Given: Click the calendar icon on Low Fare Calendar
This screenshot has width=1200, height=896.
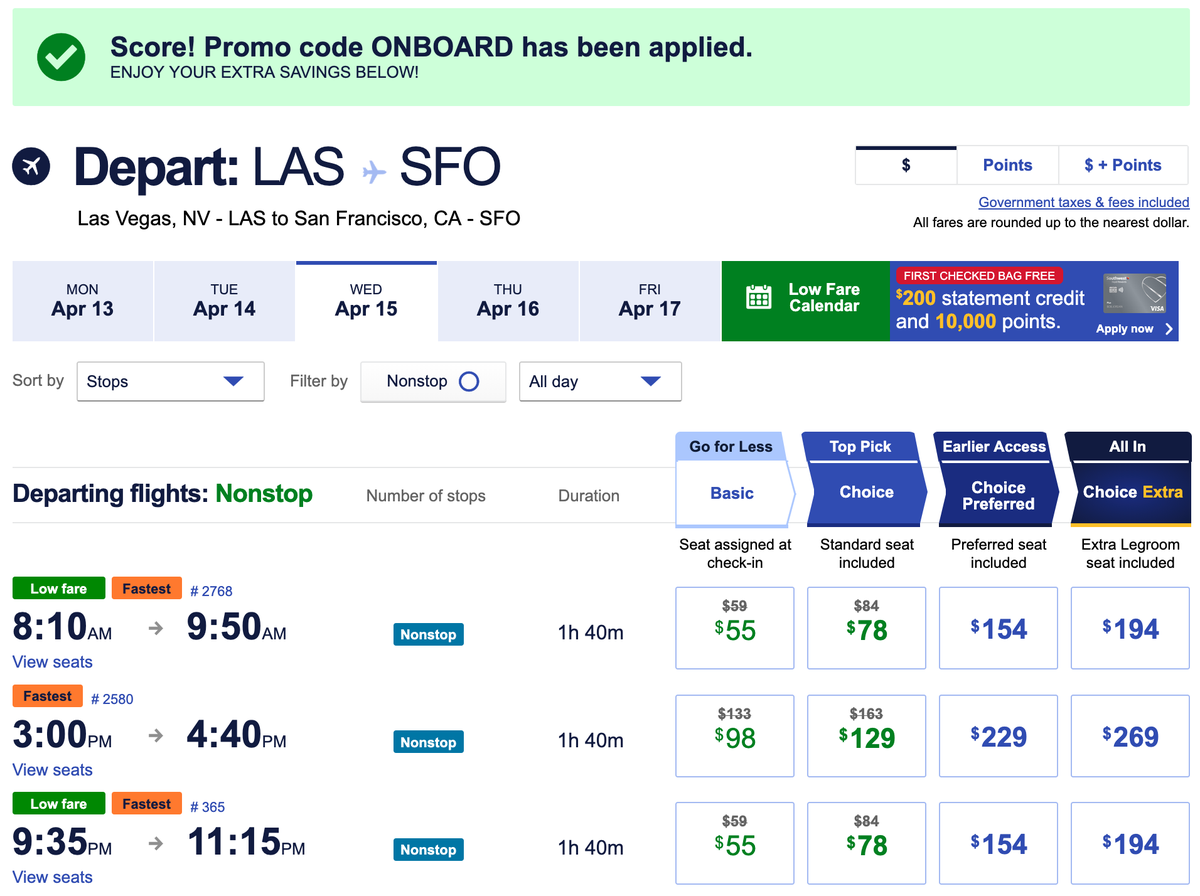Looking at the screenshot, I should tap(759, 301).
